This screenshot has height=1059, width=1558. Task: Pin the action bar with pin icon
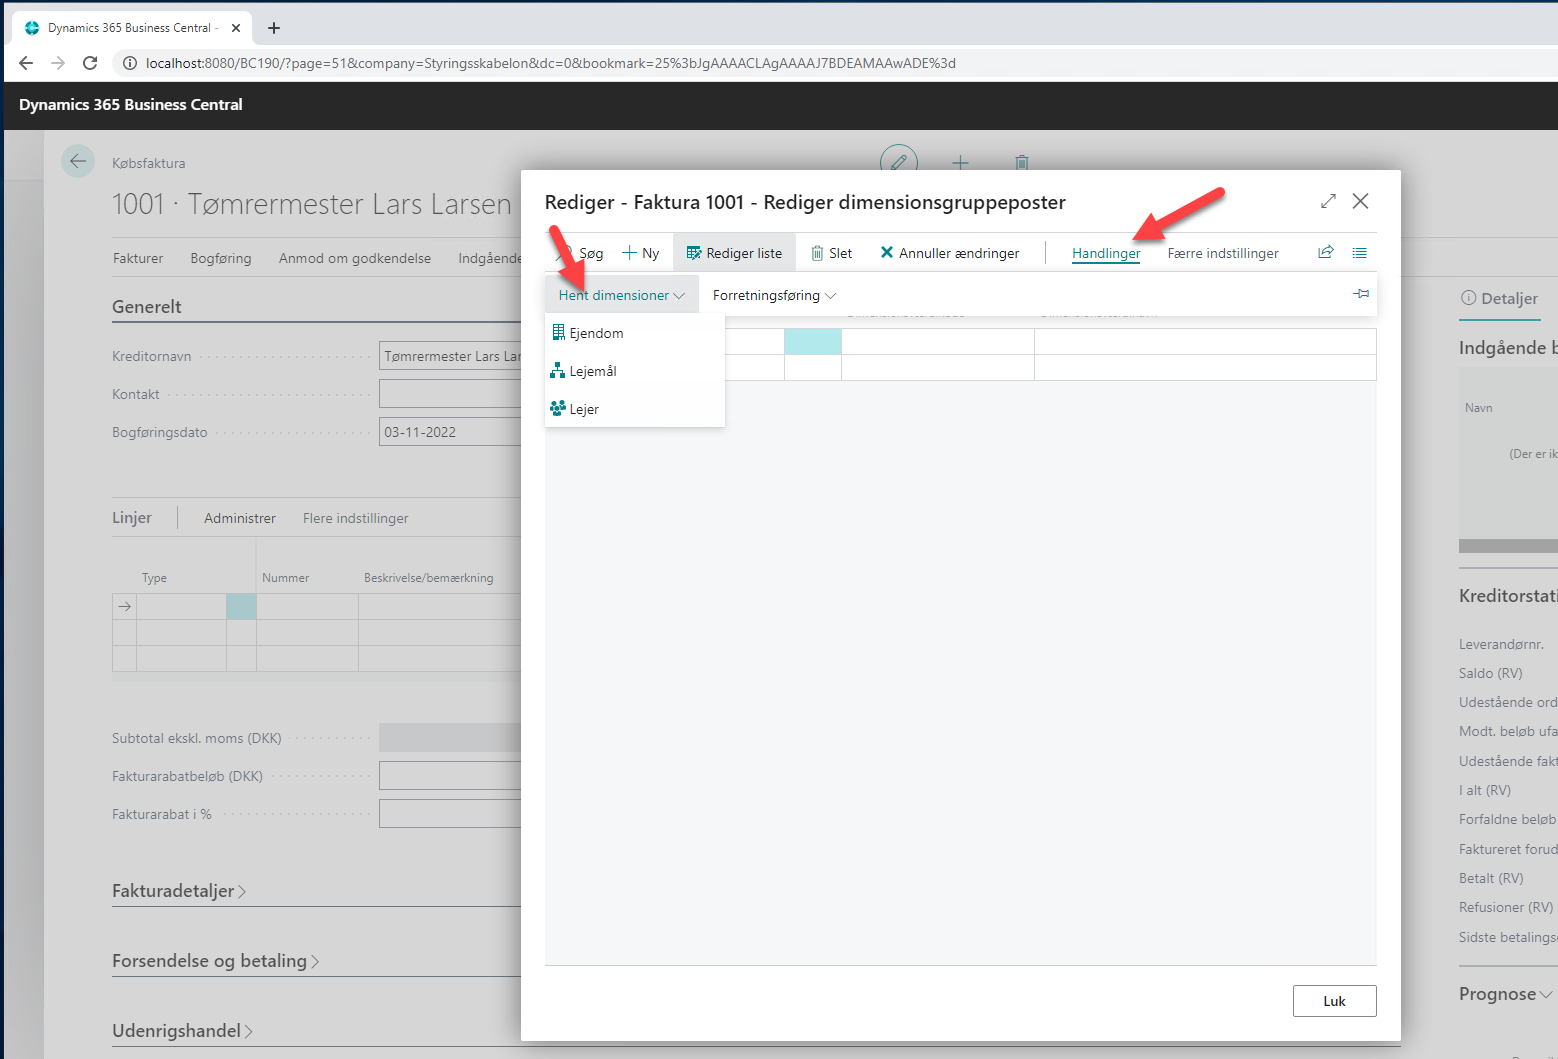[x=1361, y=293]
